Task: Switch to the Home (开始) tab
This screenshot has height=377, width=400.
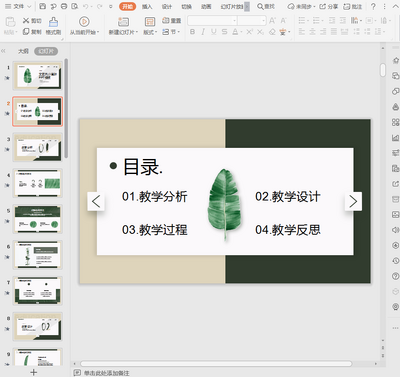Action: tap(127, 6)
